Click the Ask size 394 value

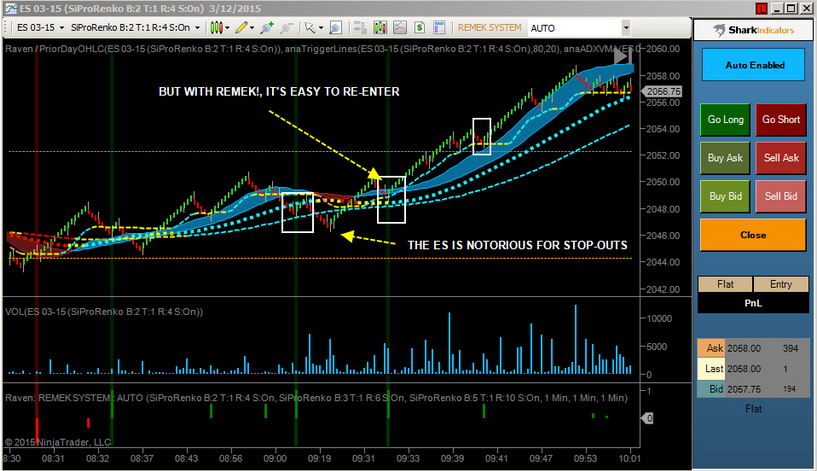[790, 348]
